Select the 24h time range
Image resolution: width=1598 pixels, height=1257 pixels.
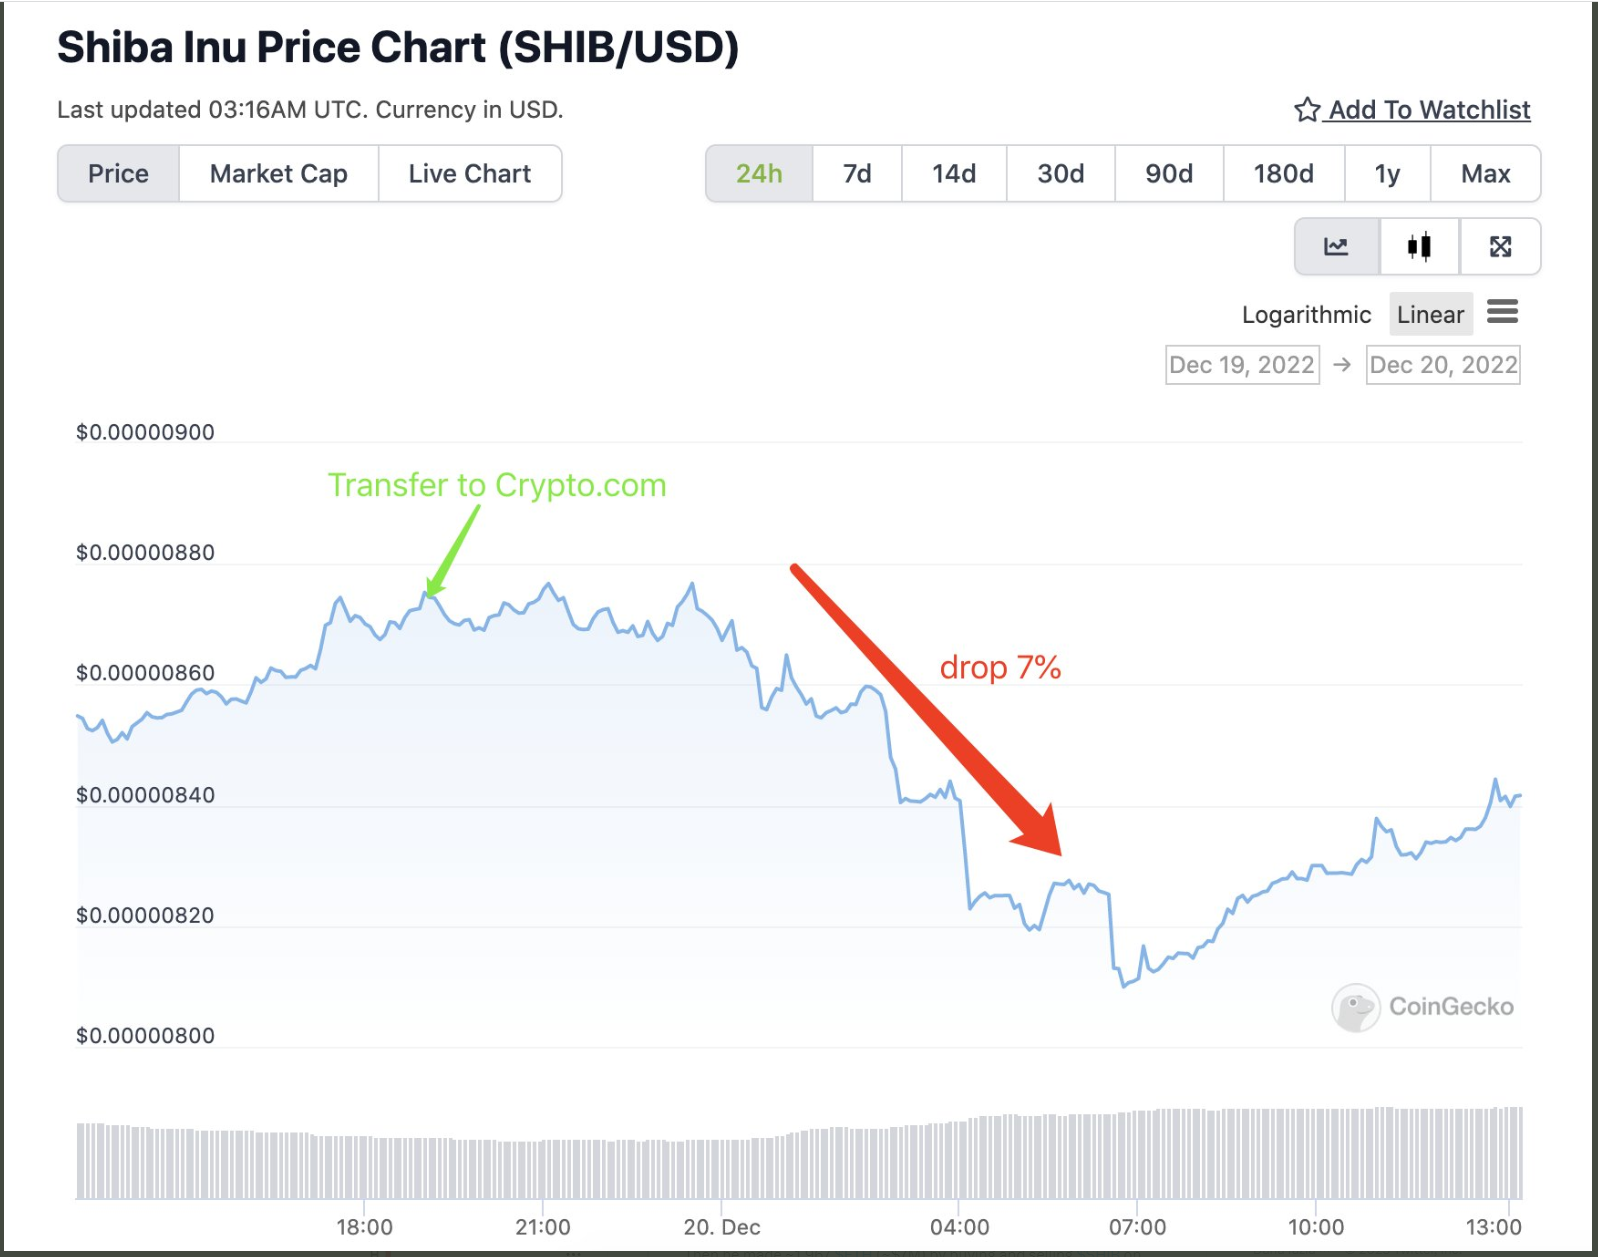point(759,174)
